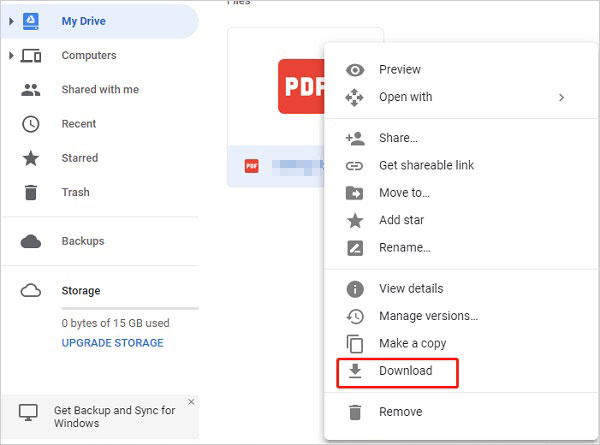Click the Download arrow icon

click(354, 371)
